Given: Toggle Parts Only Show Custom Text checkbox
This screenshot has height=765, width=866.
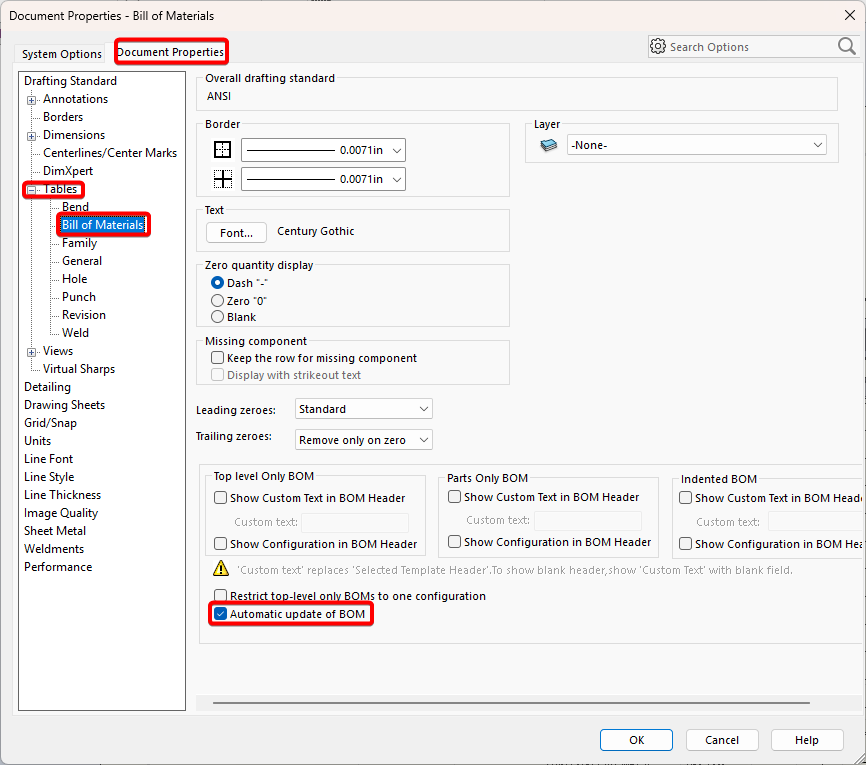Looking at the screenshot, I should click(455, 497).
